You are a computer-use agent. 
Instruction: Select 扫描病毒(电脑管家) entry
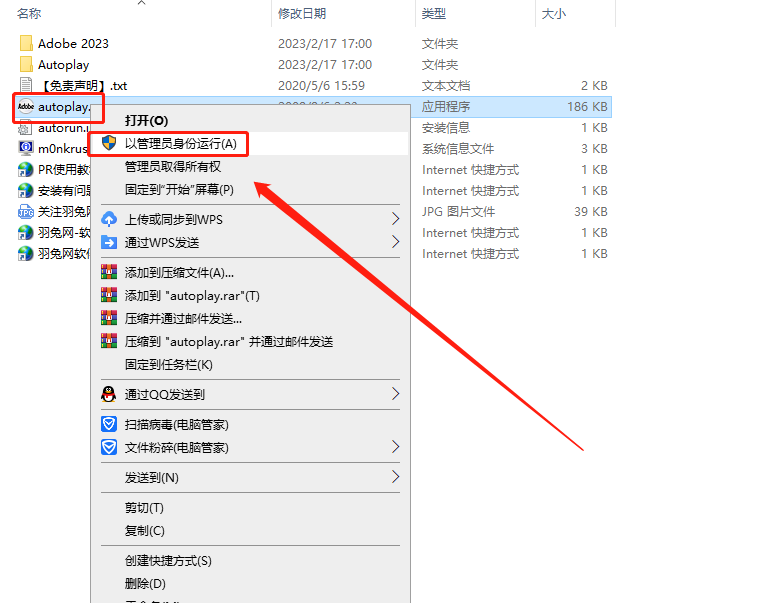(x=177, y=424)
